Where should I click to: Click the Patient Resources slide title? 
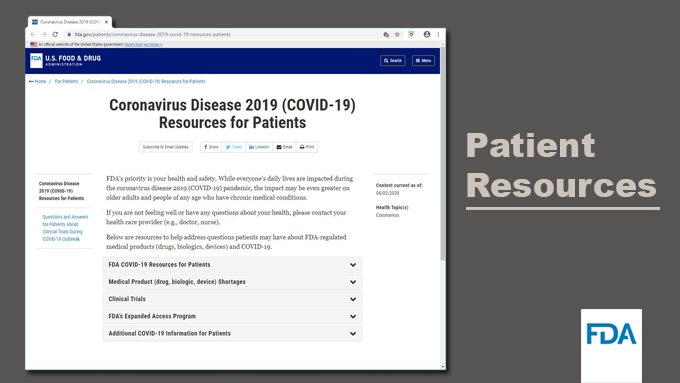(561, 165)
